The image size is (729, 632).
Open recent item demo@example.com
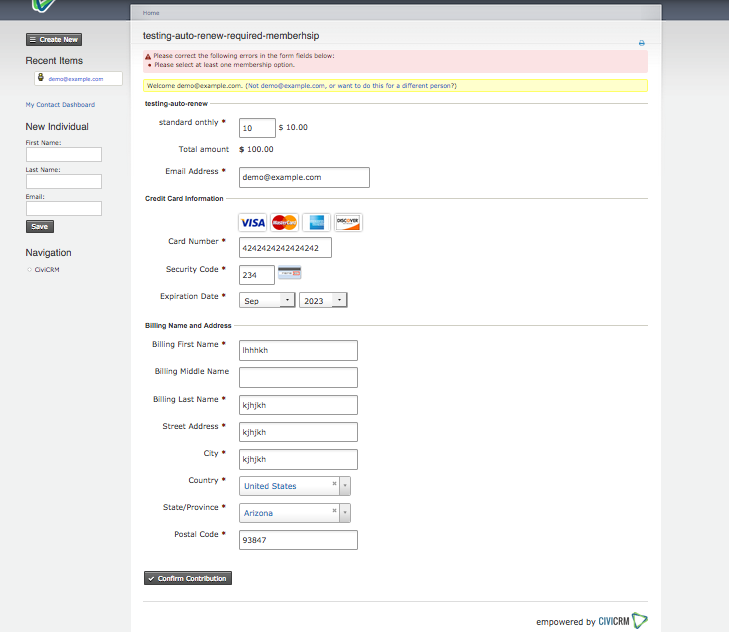click(76, 79)
